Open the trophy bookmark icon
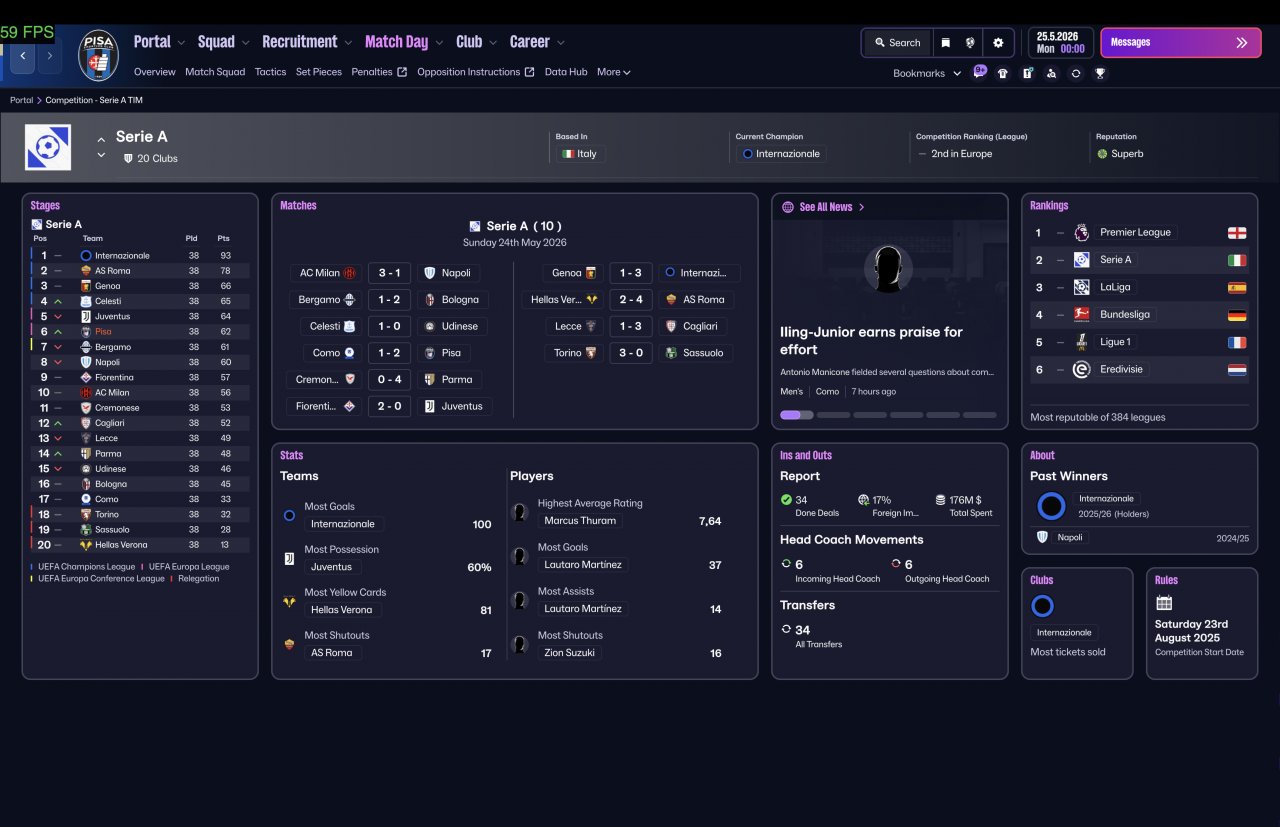The height and width of the screenshot is (827, 1280). pyautogui.click(x=1100, y=73)
